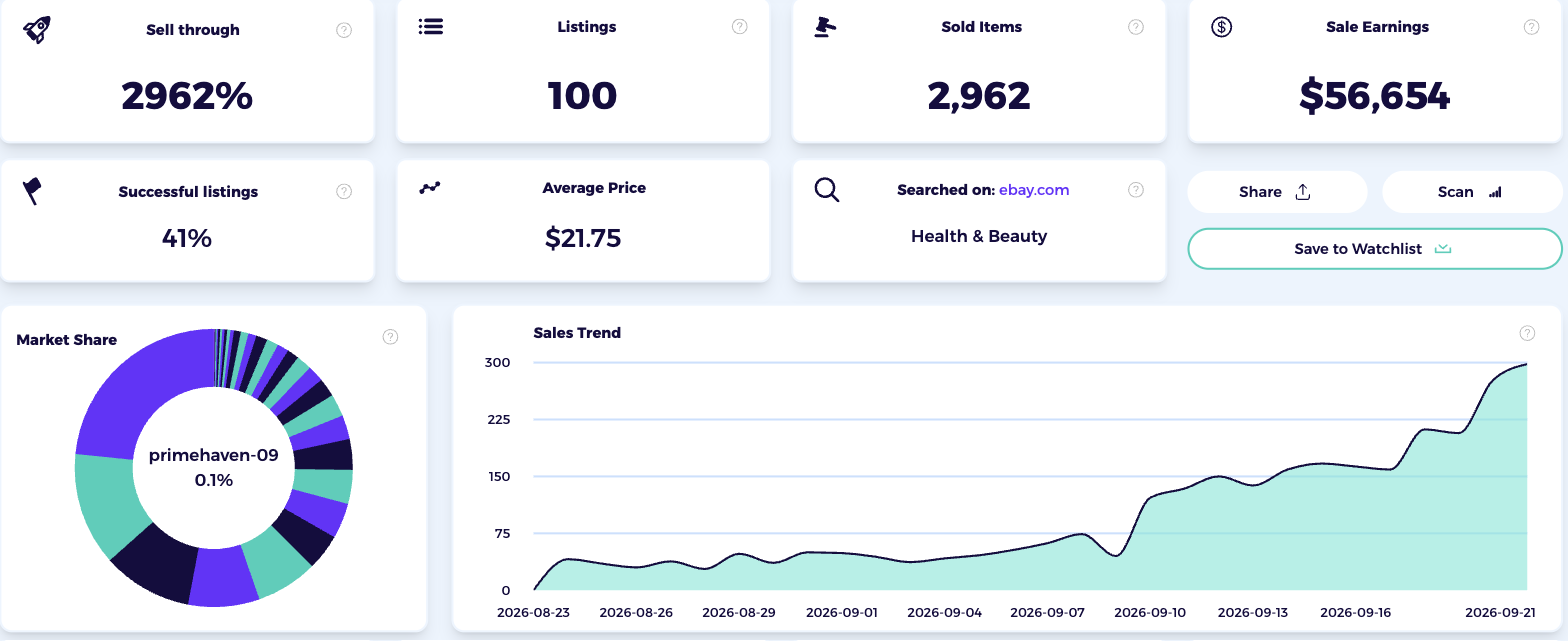Click the list icon on Listings card
1568x641 pixels.
point(431,27)
